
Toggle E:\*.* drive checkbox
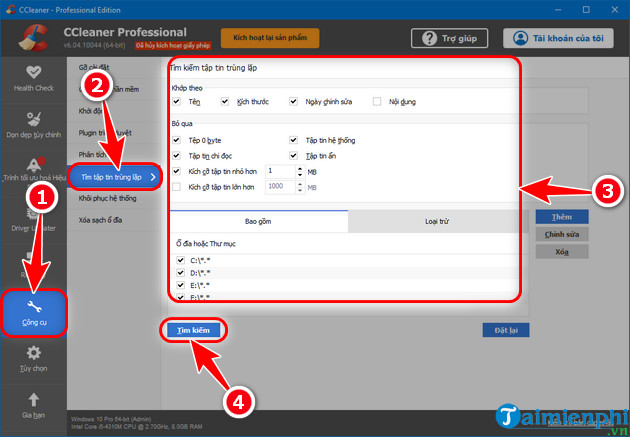pos(180,285)
